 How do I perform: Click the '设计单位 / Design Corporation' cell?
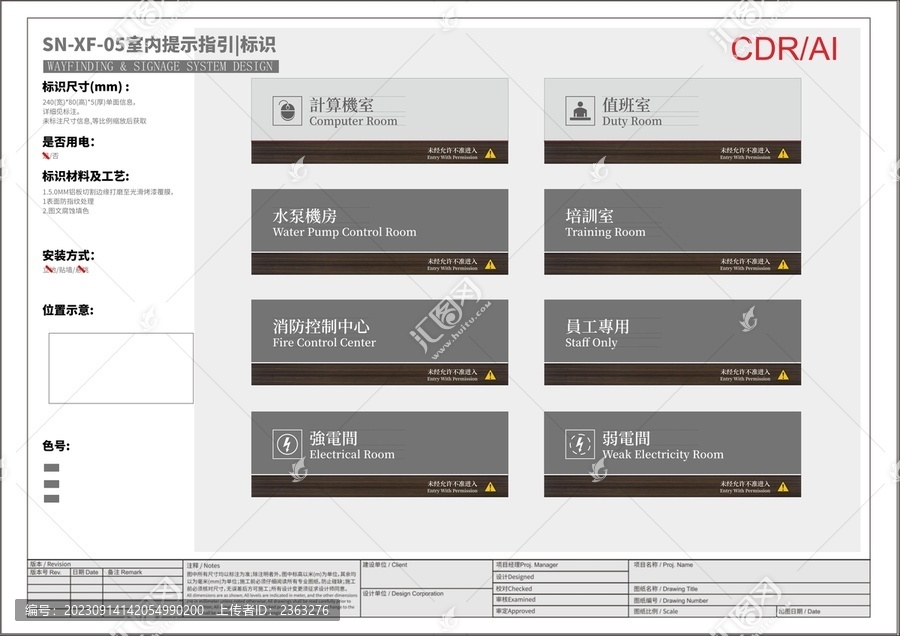pyautogui.click(x=426, y=603)
